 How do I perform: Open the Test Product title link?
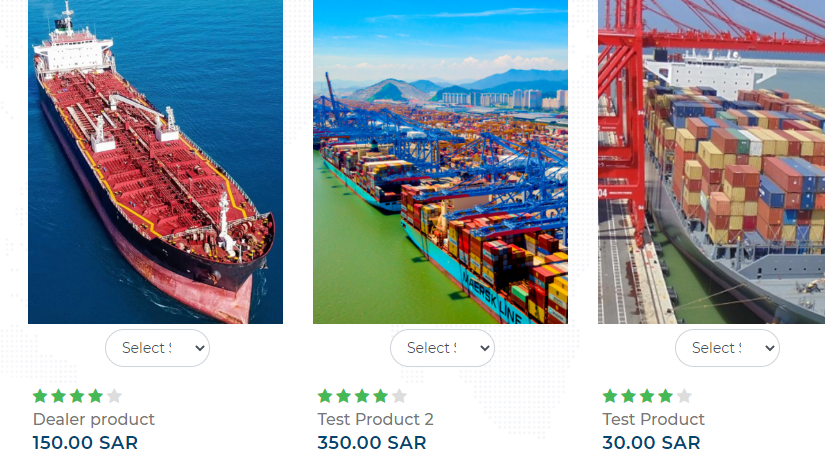point(653,419)
